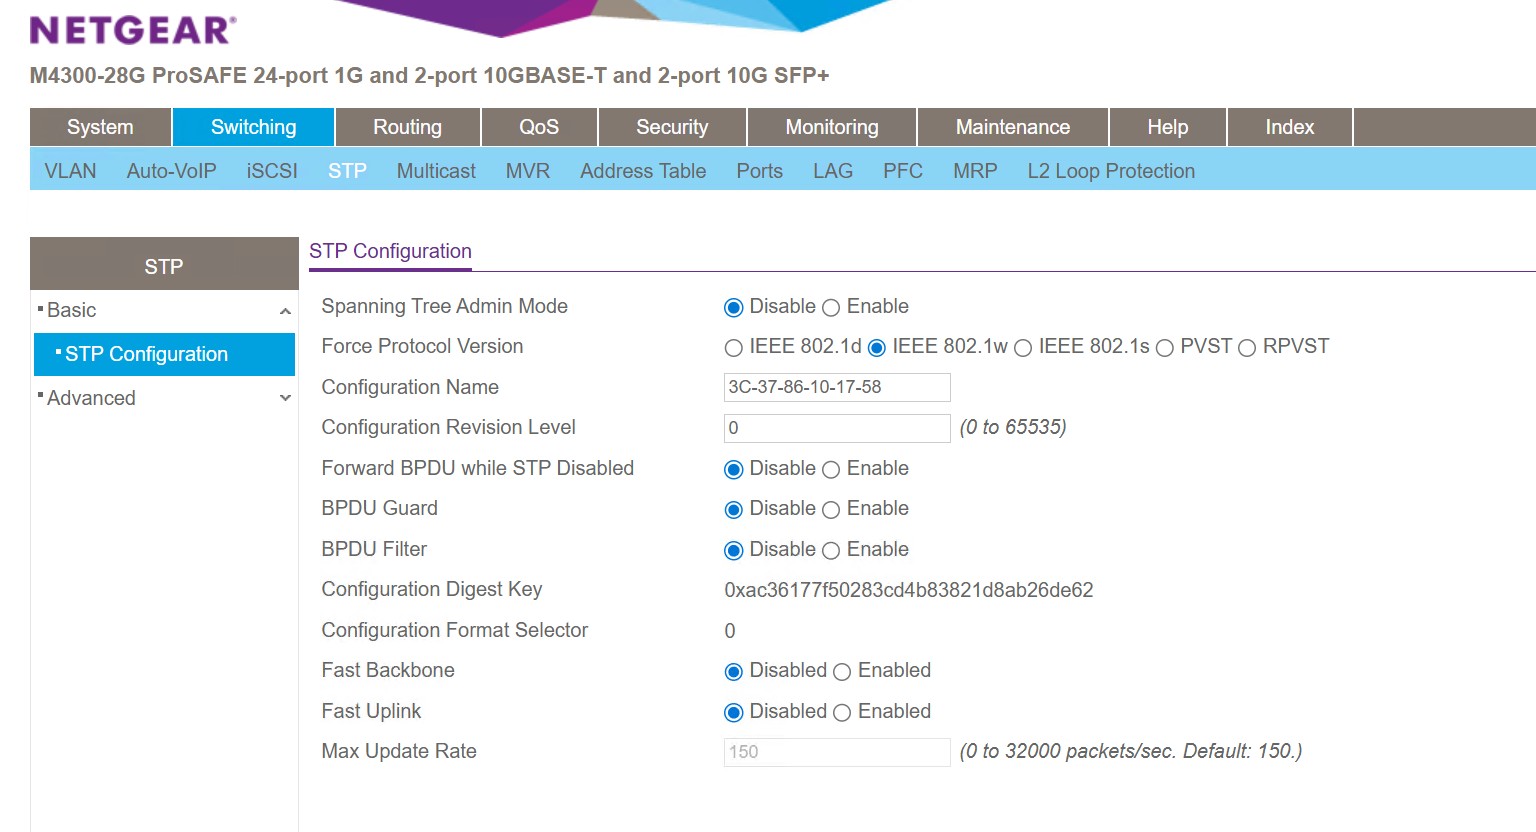Select IEEE 802.1d protocol version
This screenshot has width=1536, height=832.
click(734, 348)
